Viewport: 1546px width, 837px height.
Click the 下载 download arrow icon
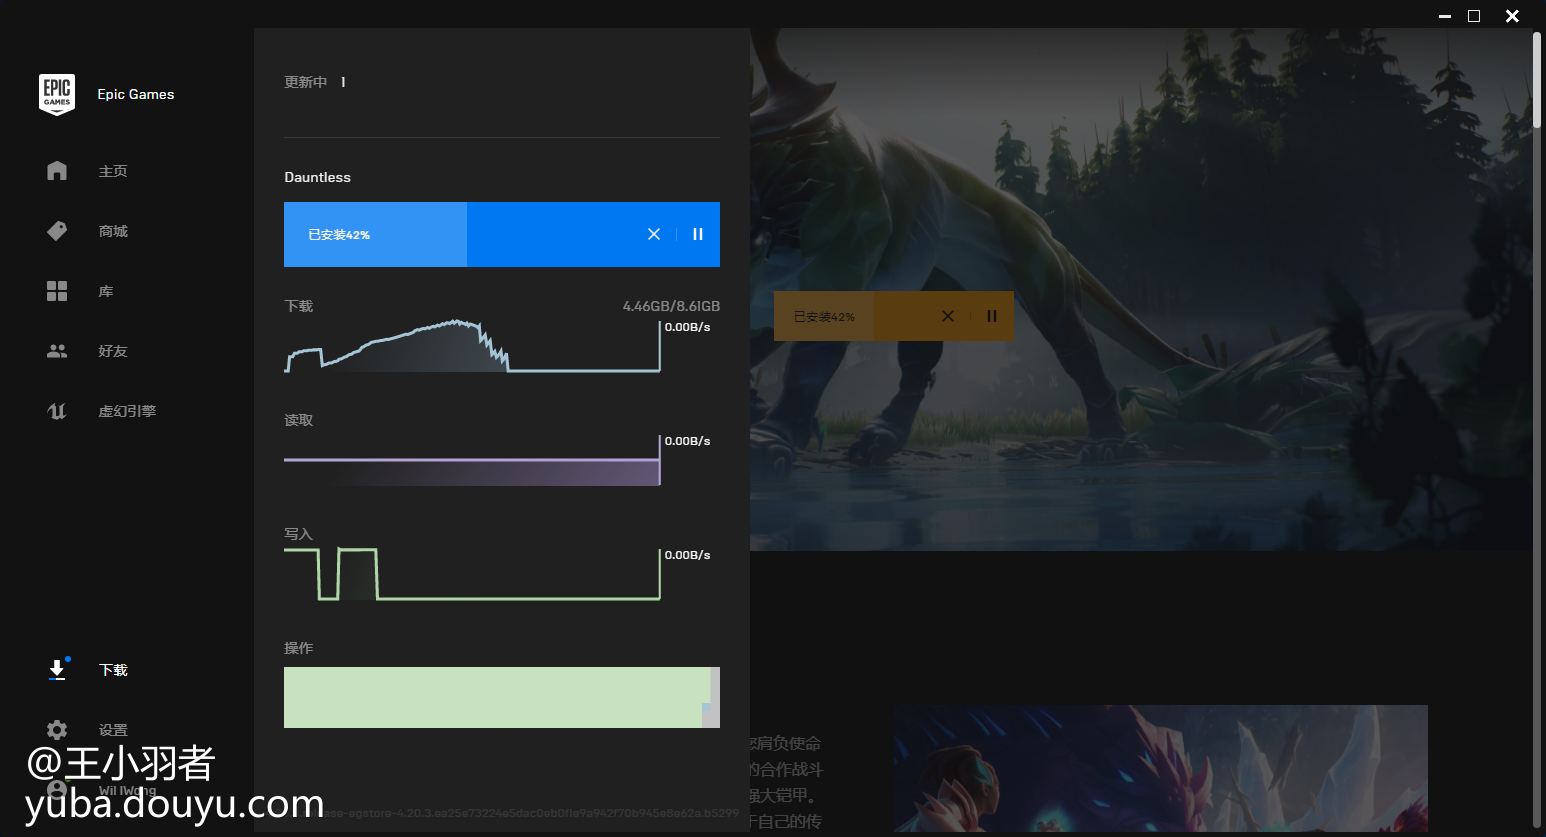coord(57,670)
